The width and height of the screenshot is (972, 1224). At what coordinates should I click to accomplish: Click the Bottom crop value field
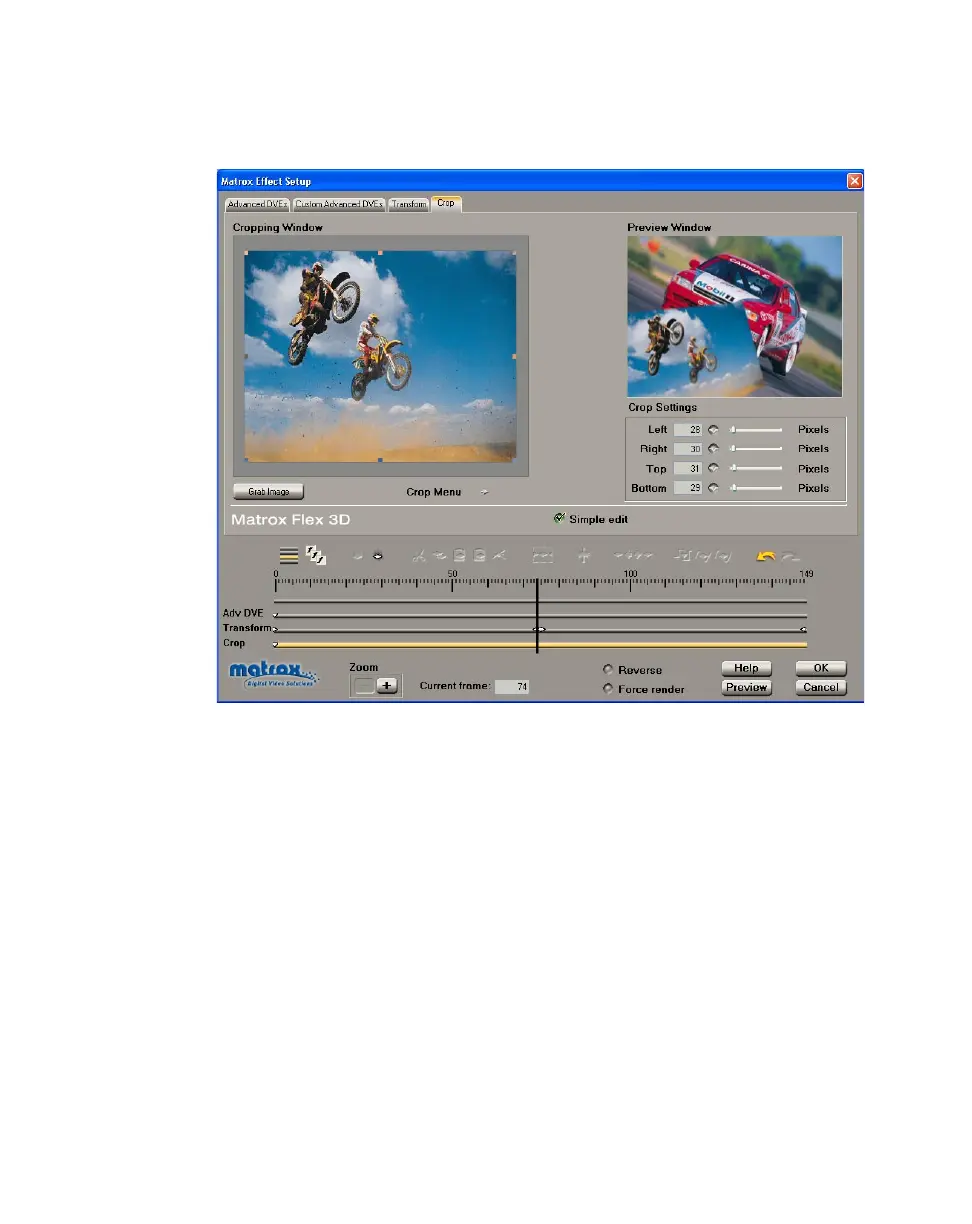click(687, 488)
